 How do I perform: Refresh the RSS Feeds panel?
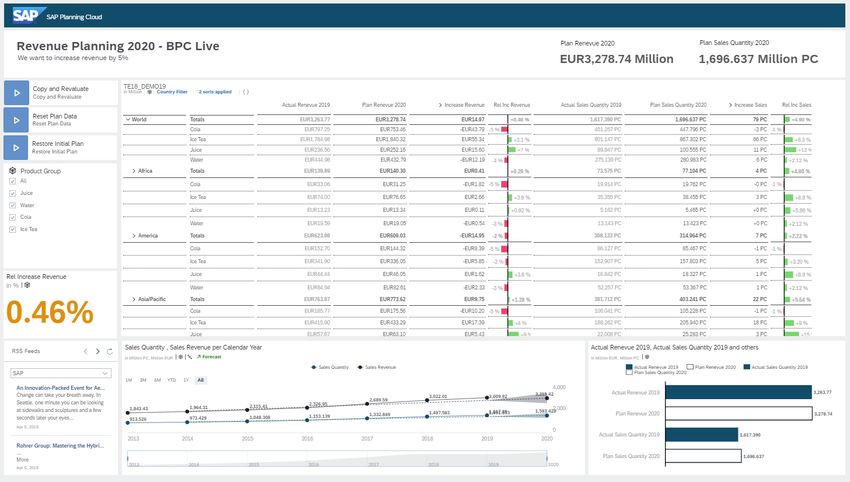tap(110, 351)
